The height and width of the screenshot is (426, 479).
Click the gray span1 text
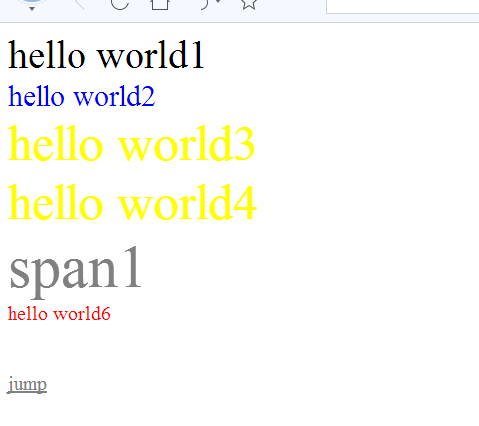76,272
